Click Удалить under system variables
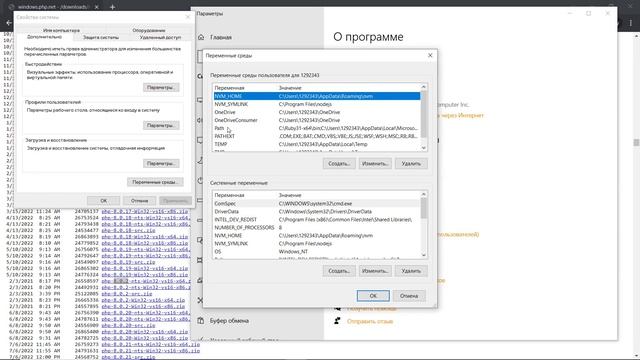 click(x=411, y=271)
